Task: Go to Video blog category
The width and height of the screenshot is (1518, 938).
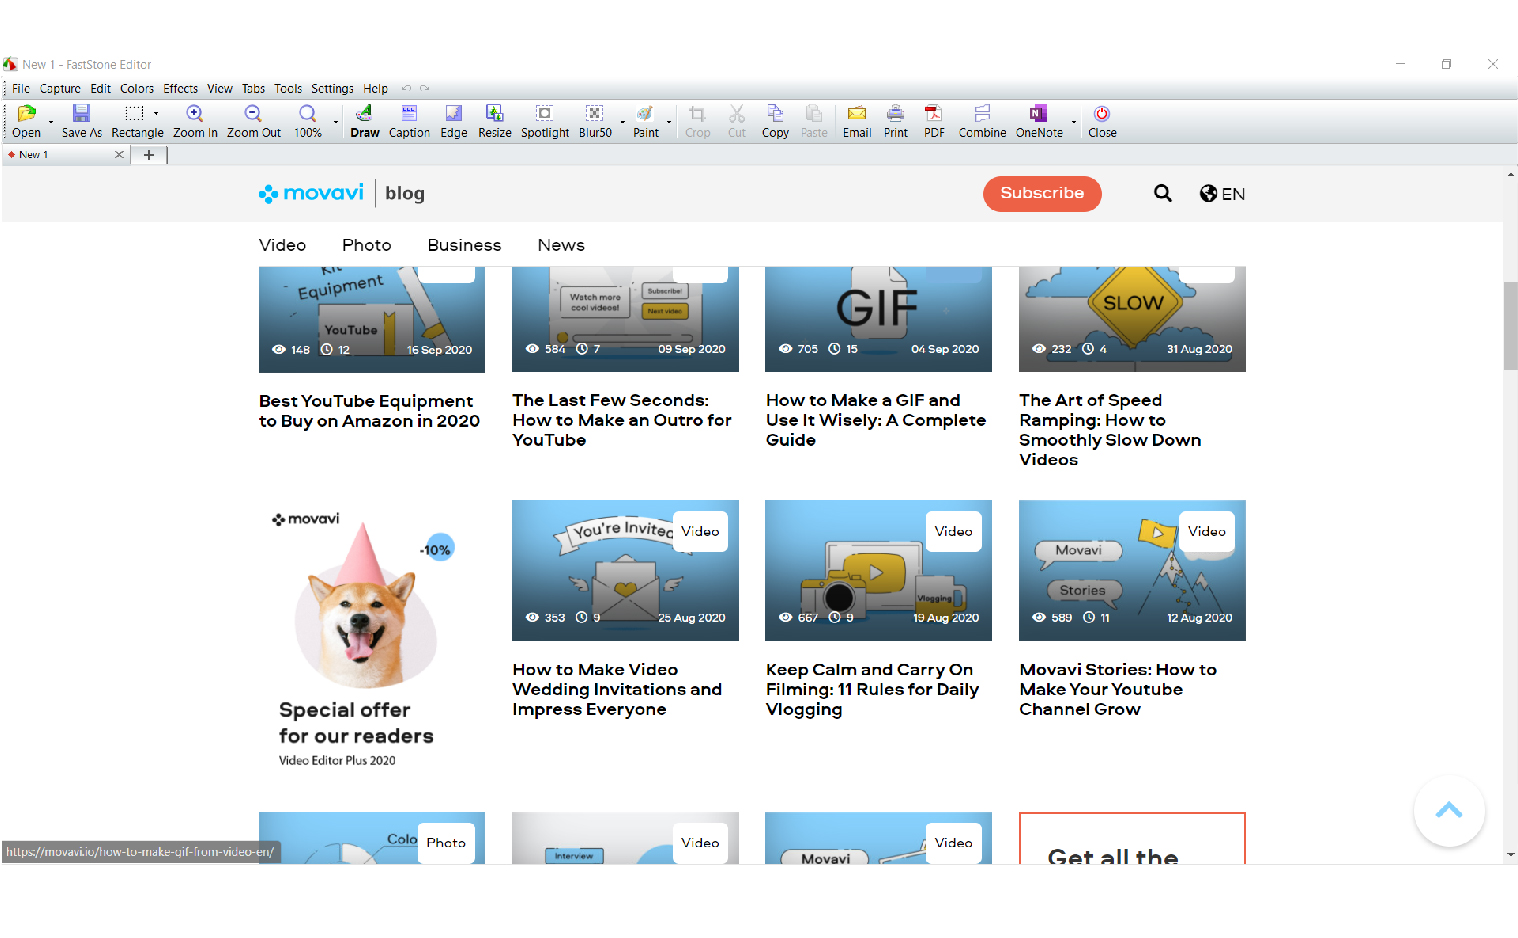Action: pos(282,245)
